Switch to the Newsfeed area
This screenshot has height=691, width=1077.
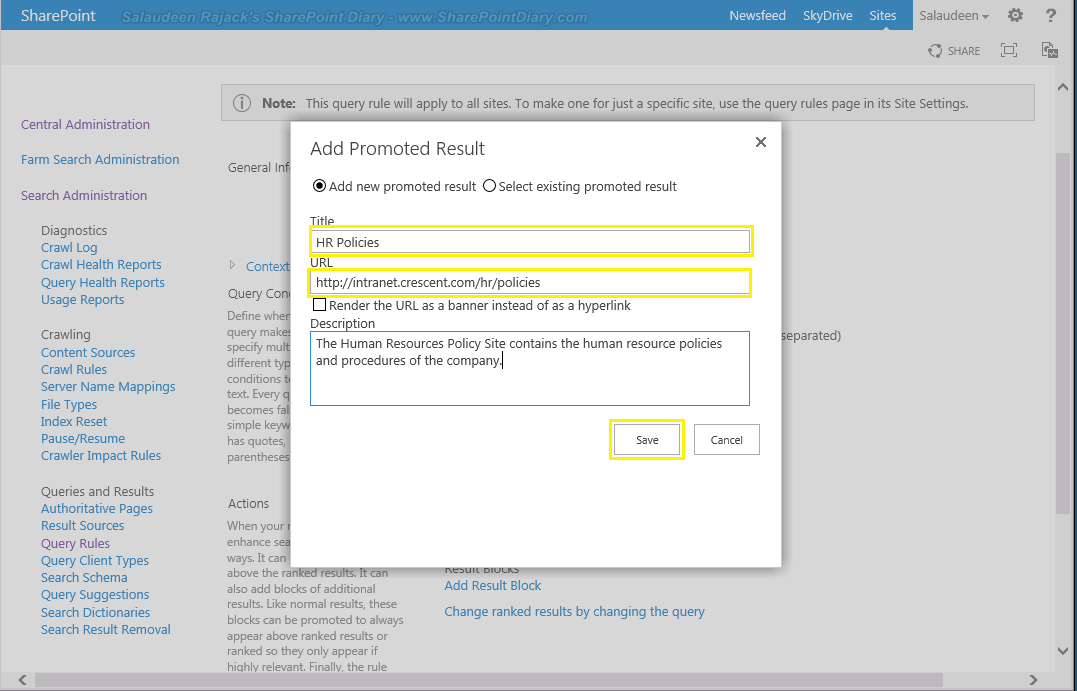pyautogui.click(x=757, y=15)
